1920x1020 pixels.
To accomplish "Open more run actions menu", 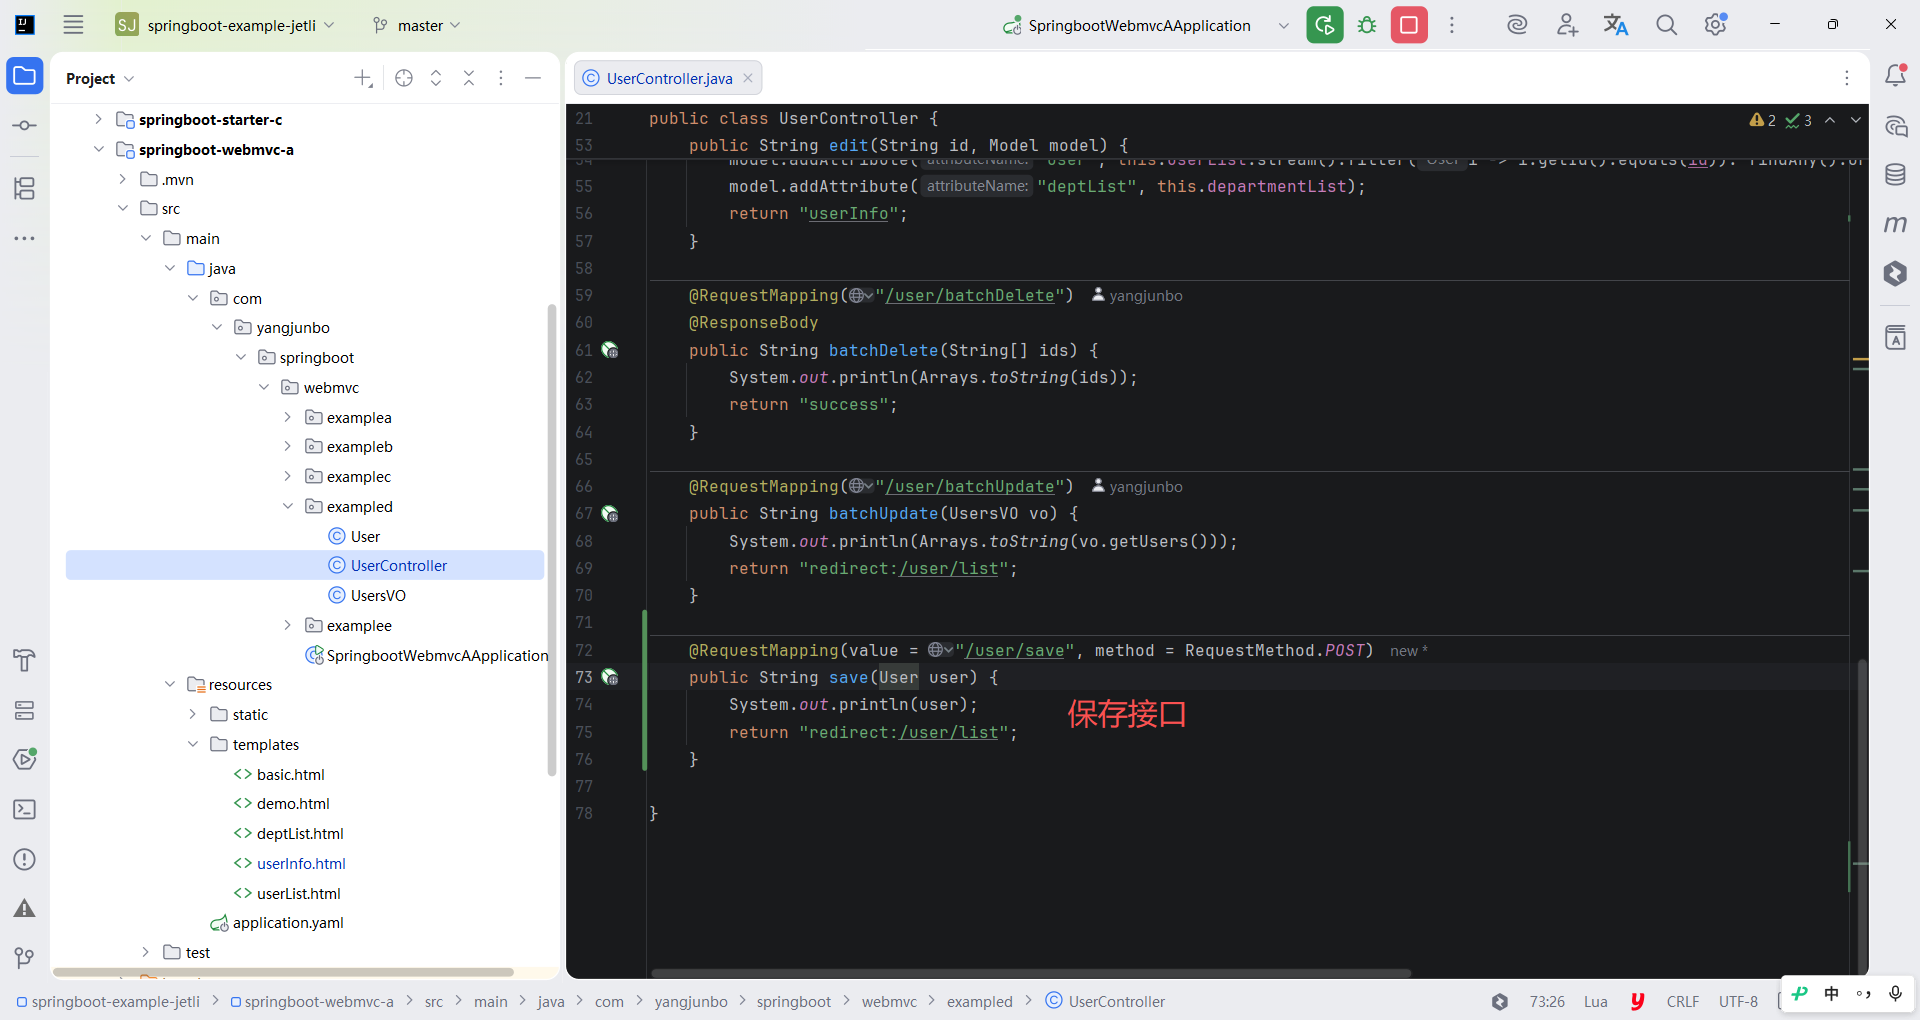I will click(x=1452, y=25).
